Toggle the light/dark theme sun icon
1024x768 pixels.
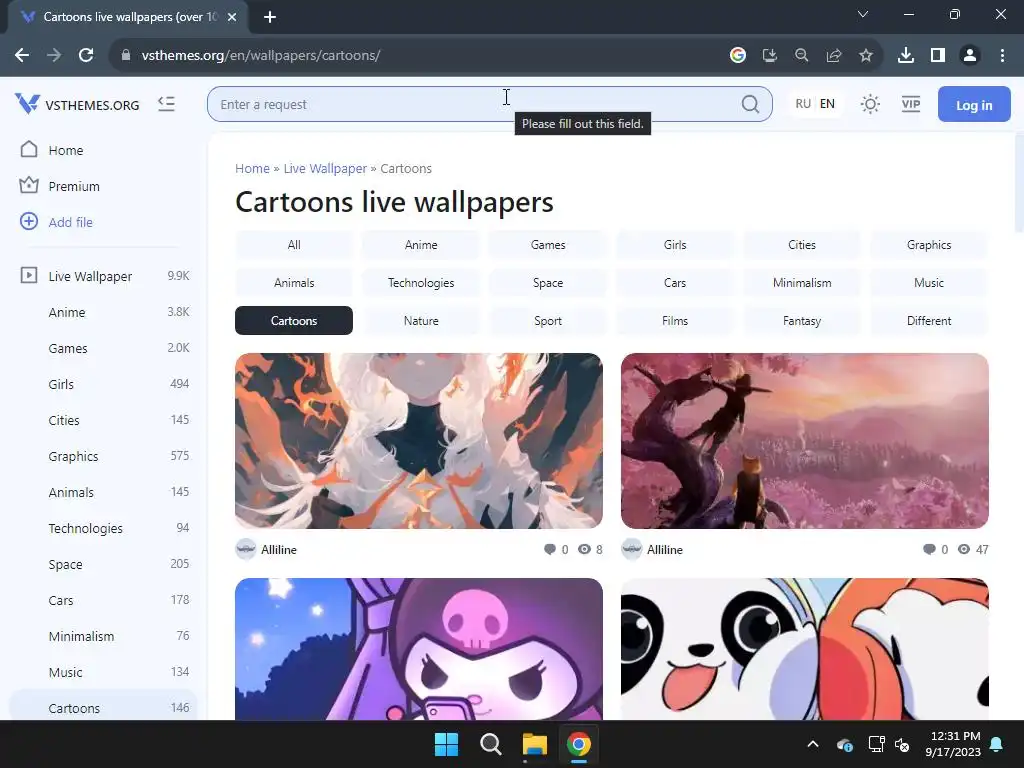[x=870, y=104]
